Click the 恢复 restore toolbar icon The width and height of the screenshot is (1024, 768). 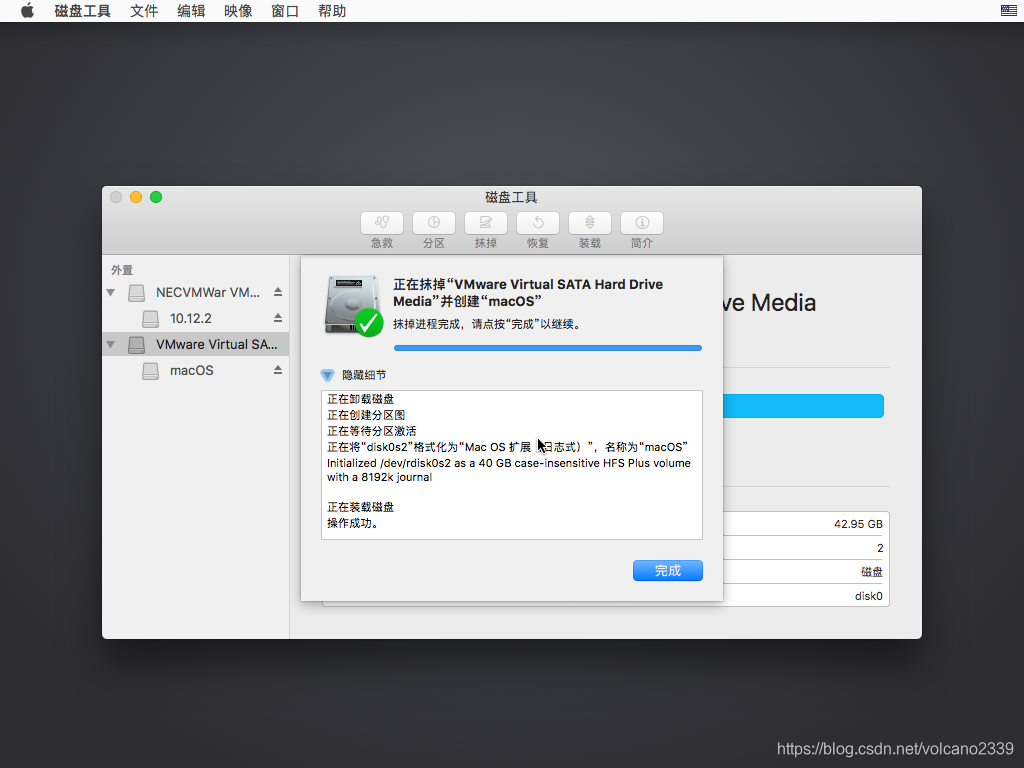tap(537, 223)
